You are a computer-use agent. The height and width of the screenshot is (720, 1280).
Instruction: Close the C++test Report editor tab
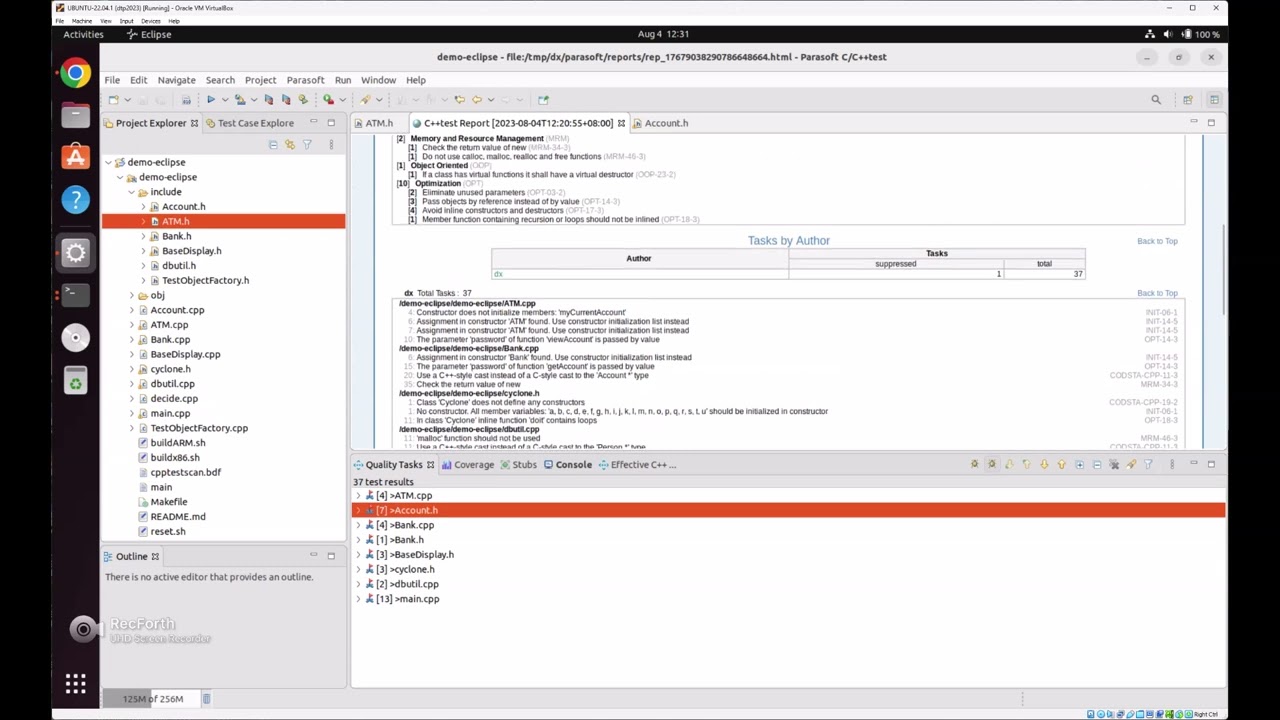coord(621,123)
